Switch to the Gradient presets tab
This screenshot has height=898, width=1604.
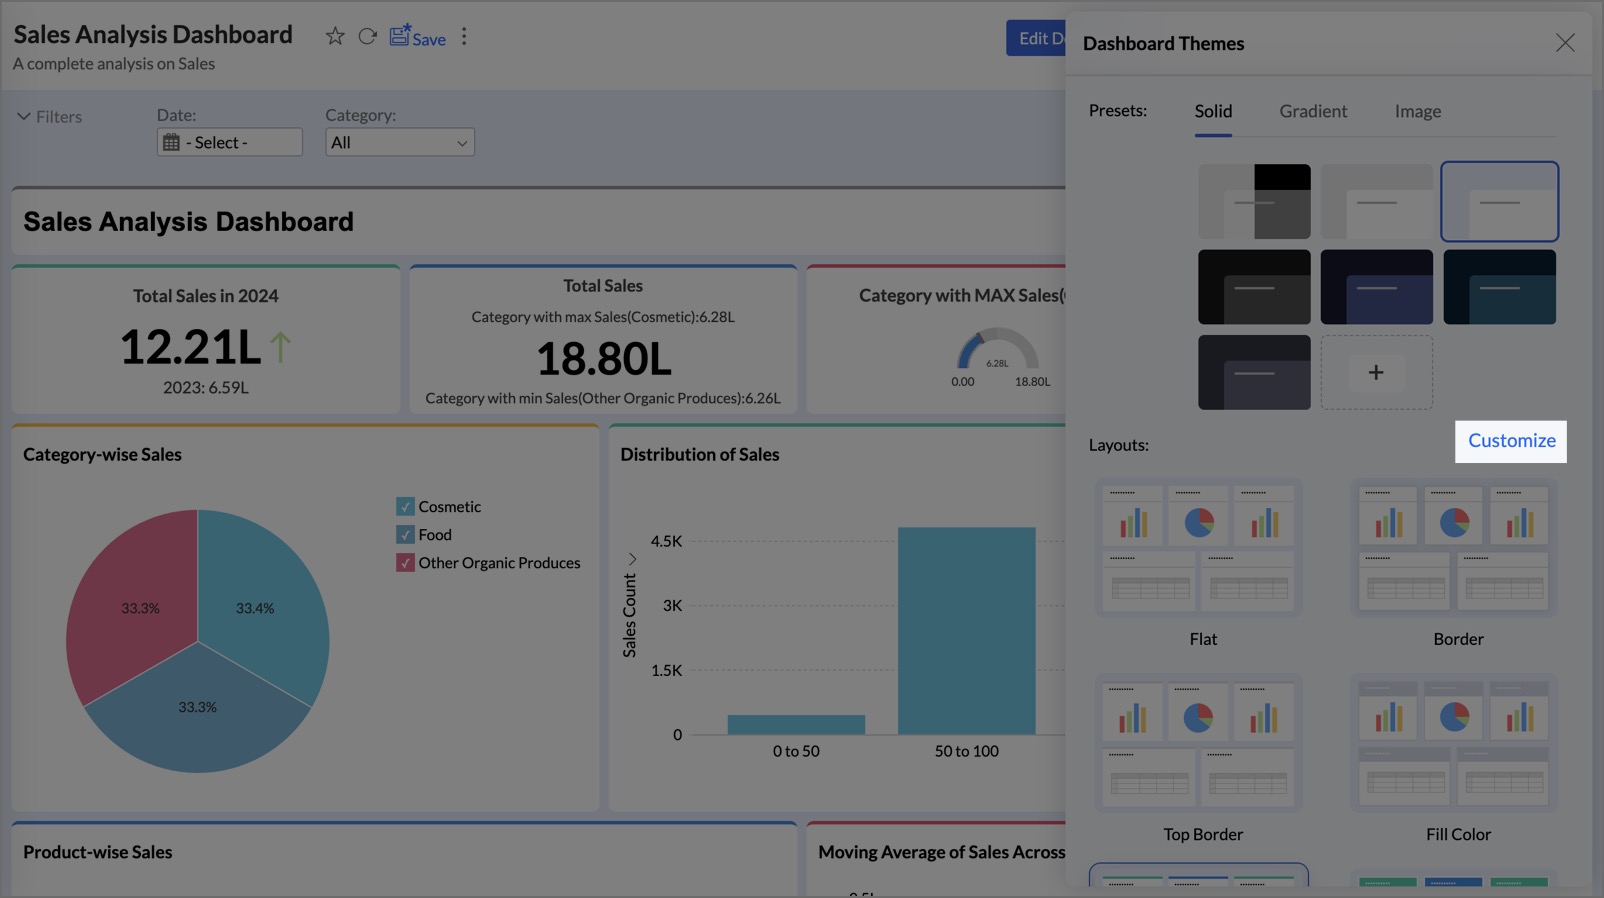click(1312, 112)
